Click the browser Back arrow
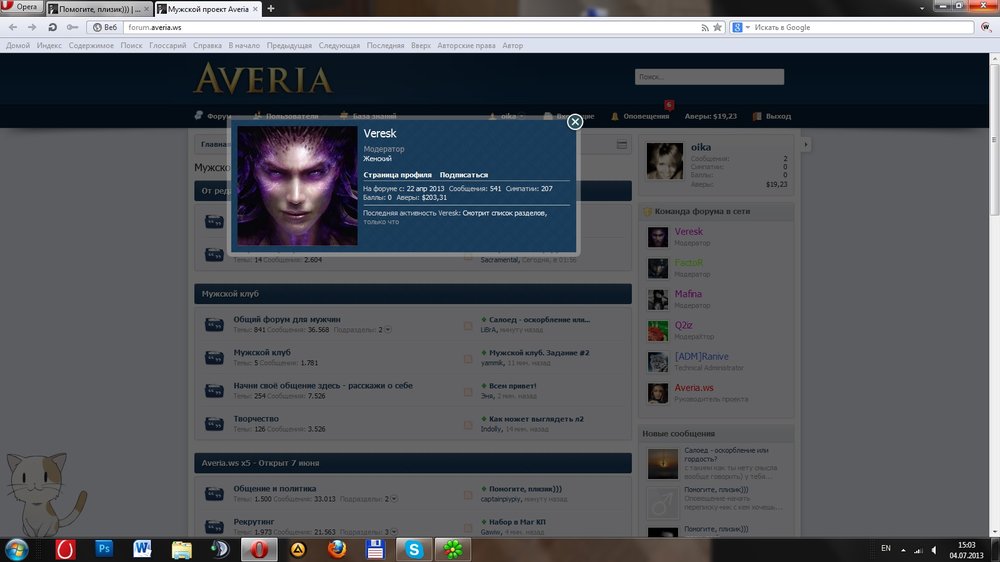Viewport: 1000px width, 562px height. [x=12, y=27]
